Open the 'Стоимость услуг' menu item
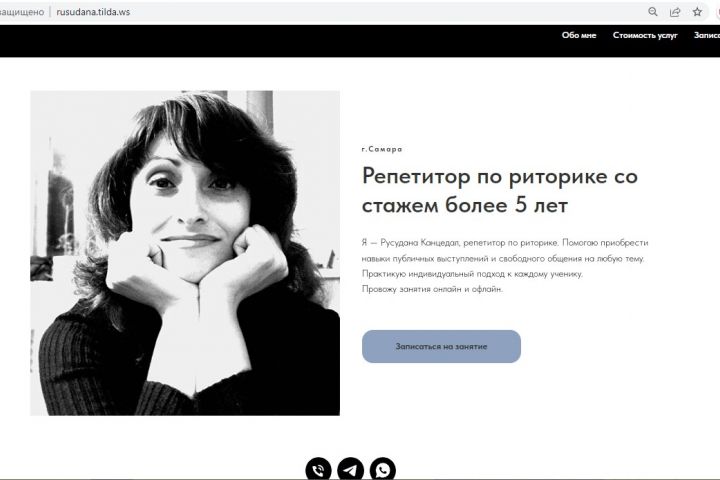The image size is (720, 480). pos(645,35)
